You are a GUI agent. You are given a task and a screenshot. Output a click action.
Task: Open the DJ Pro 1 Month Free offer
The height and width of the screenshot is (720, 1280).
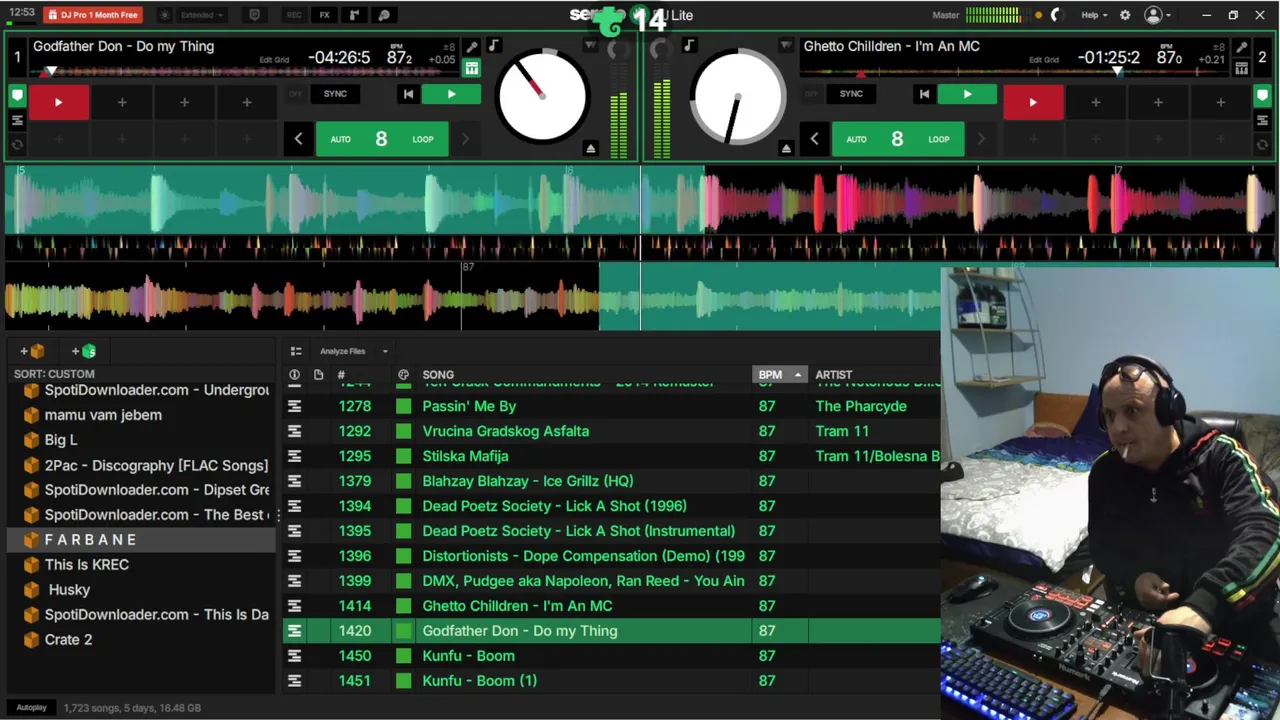(93, 15)
